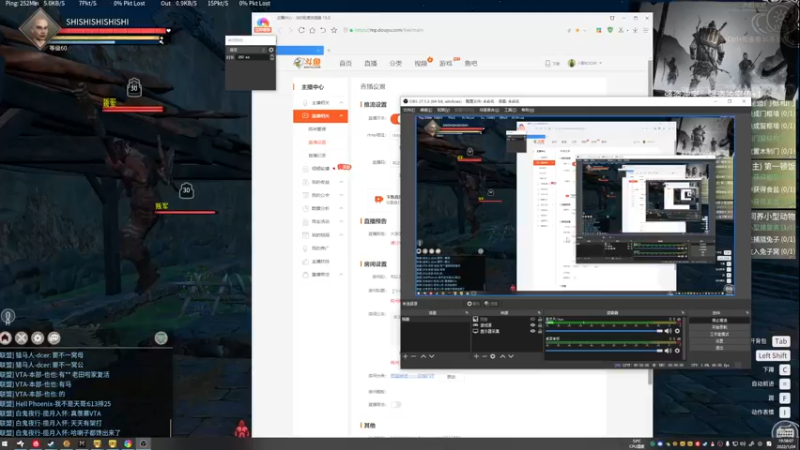800x450 pixels.
Task: Toggle the orange live stream switch
Action: (x=395, y=119)
